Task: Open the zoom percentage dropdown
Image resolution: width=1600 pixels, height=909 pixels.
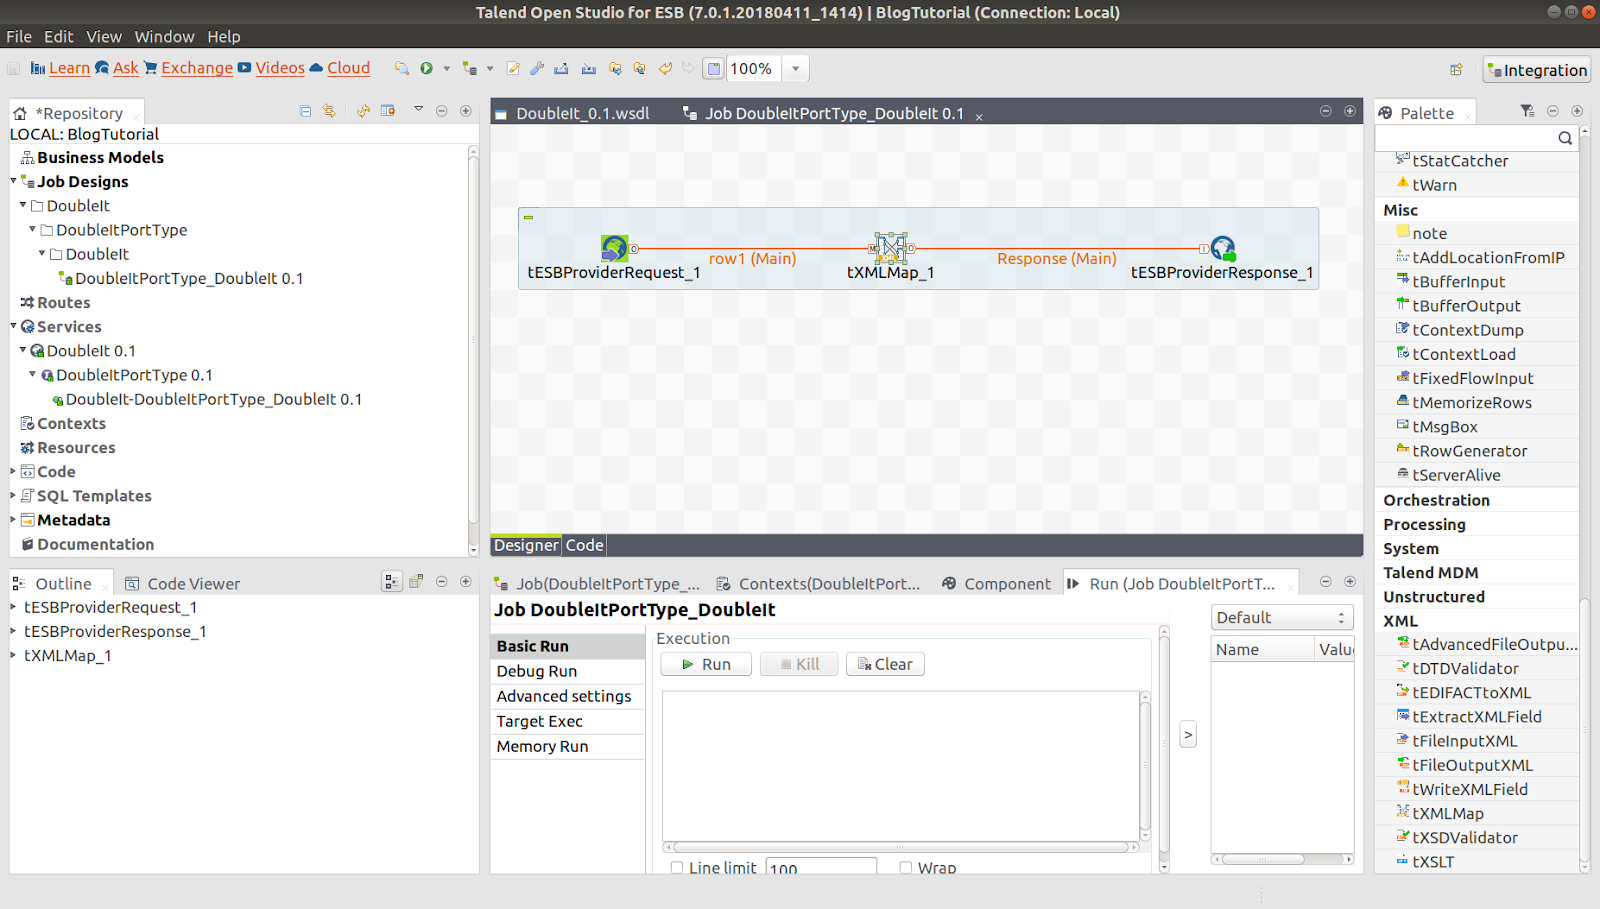Action: tap(794, 68)
